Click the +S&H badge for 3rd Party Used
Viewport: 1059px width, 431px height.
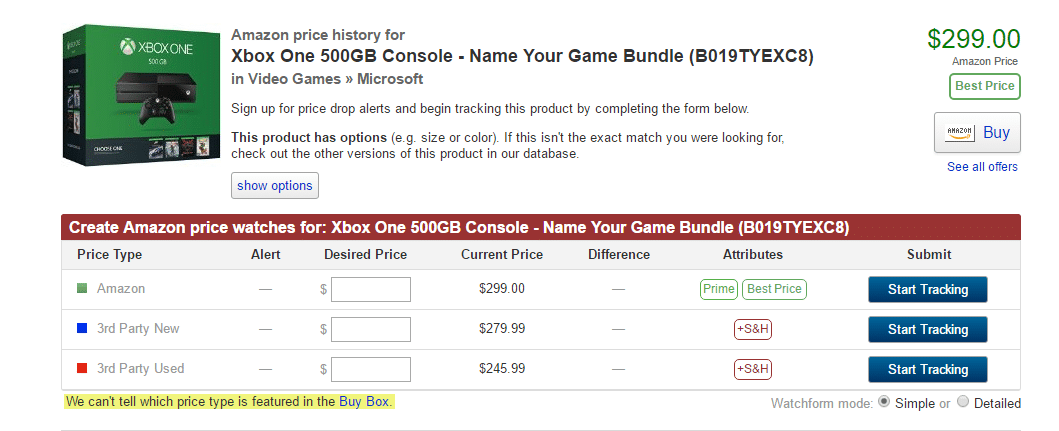(752, 369)
